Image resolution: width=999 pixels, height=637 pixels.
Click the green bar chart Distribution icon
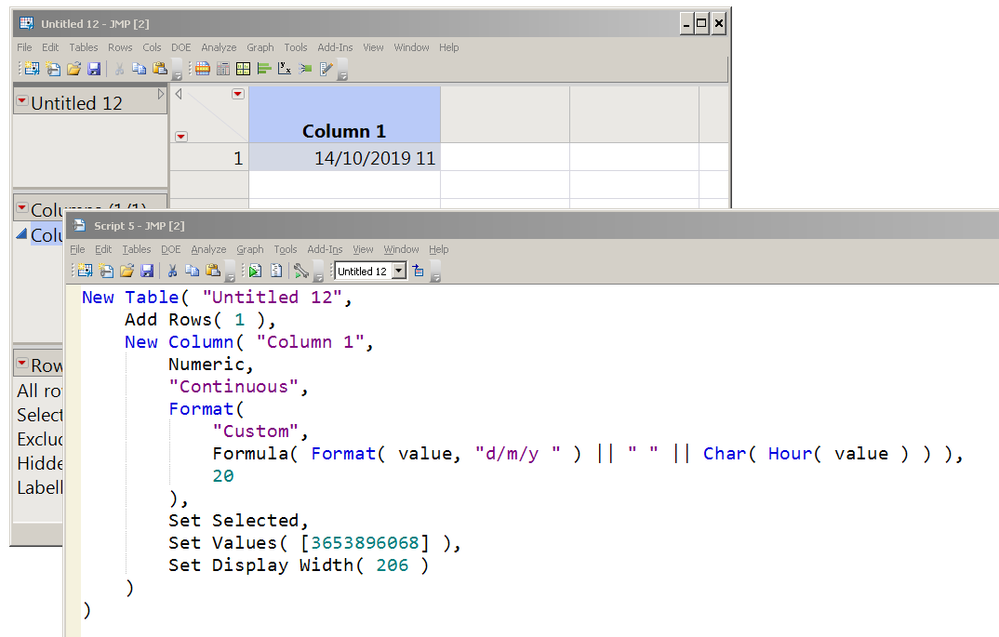click(264, 69)
